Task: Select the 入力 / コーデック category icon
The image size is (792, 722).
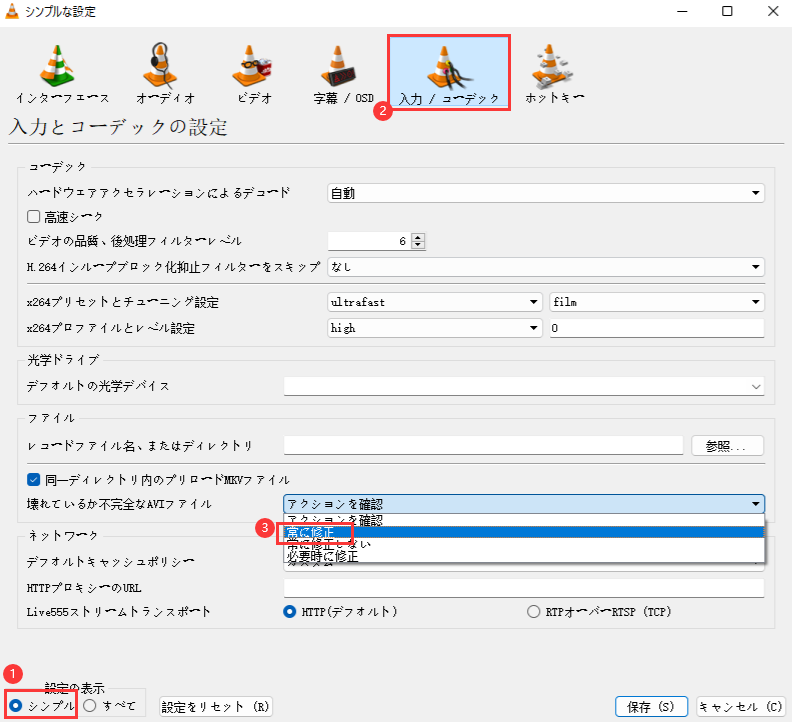Action: click(449, 72)
